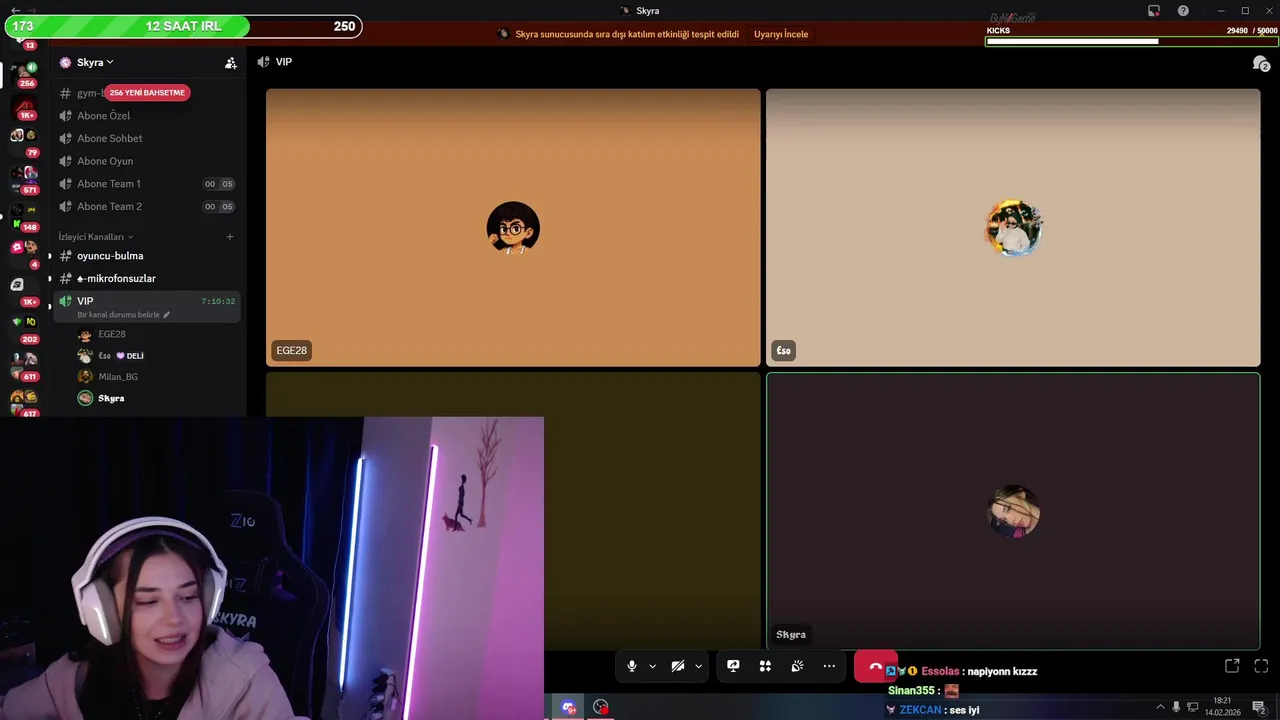Join the Abone Team 2 voice channel

[x=148, y=206]
